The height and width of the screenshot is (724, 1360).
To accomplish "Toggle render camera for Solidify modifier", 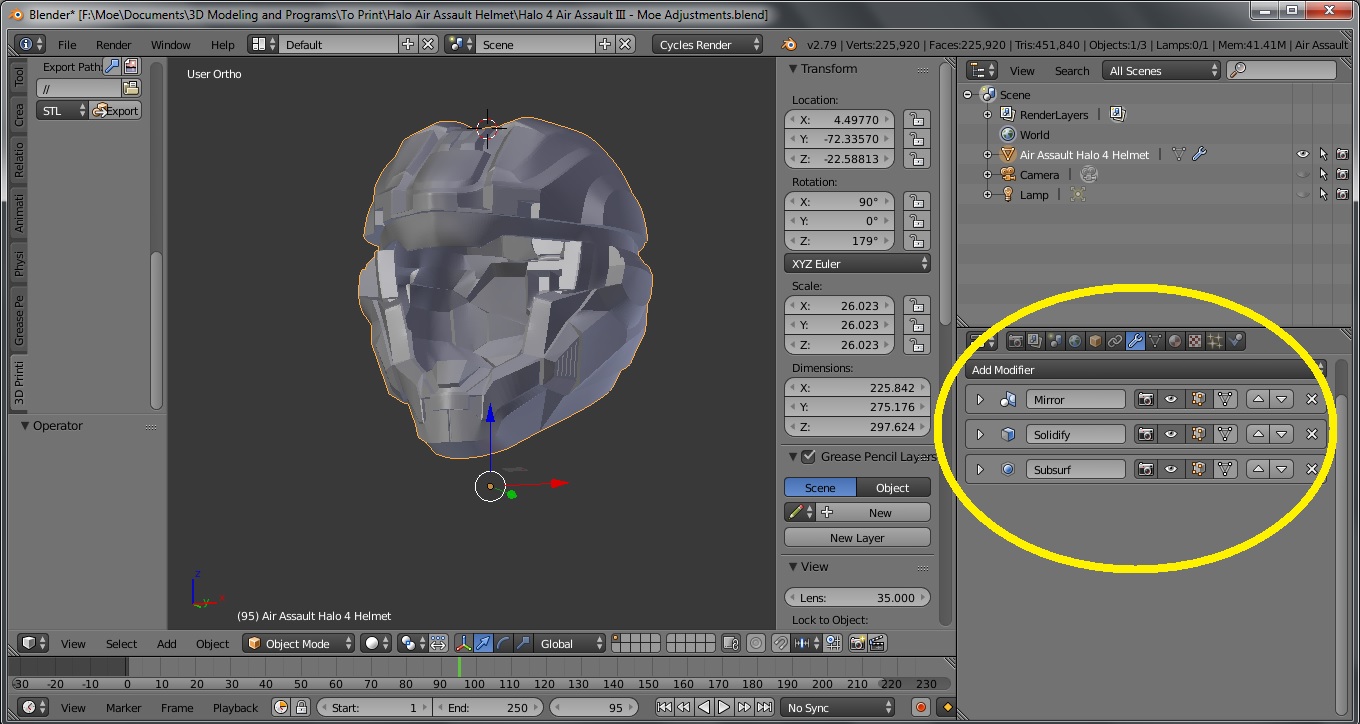I will point(1146,434).
